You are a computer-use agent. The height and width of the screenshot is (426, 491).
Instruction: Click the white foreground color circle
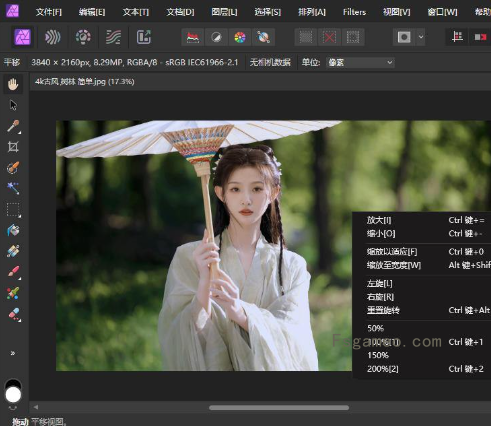pyautogui.click(x=13, y=395)
